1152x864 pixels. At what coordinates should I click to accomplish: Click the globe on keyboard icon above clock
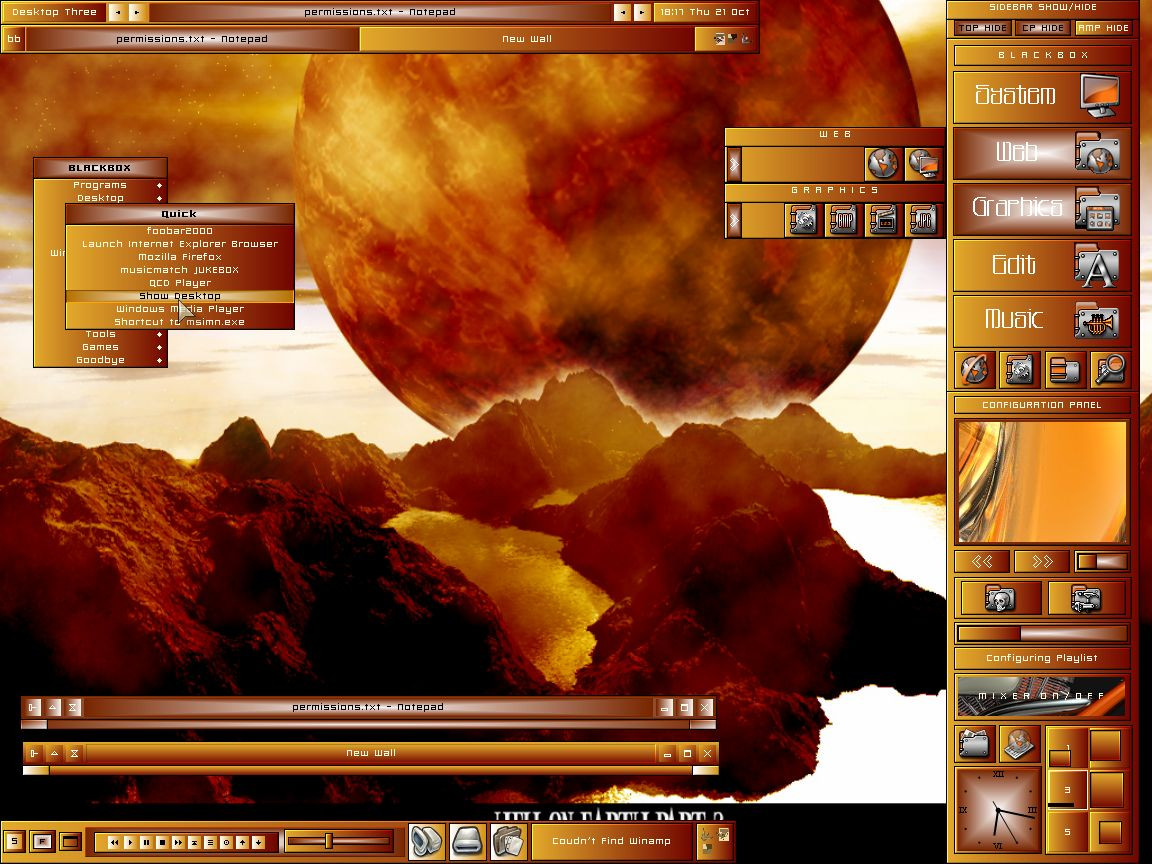click(x=1019, y=744)
